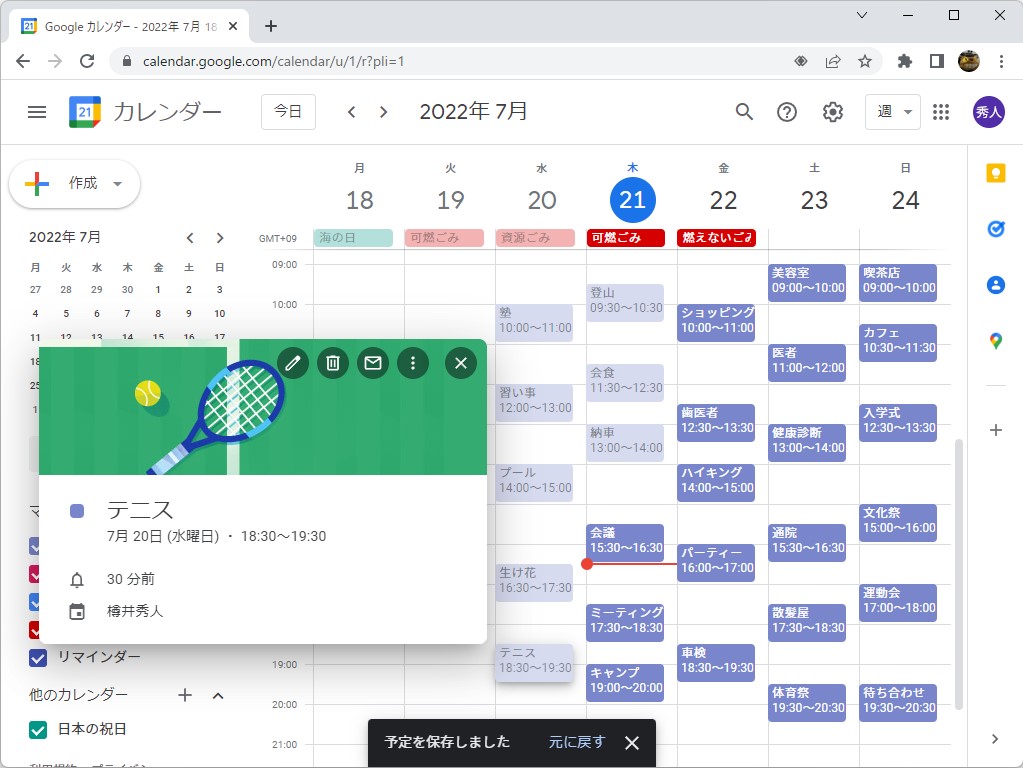
Task: Click the purple color swatch in the event popup
Action: click(77, 511)
